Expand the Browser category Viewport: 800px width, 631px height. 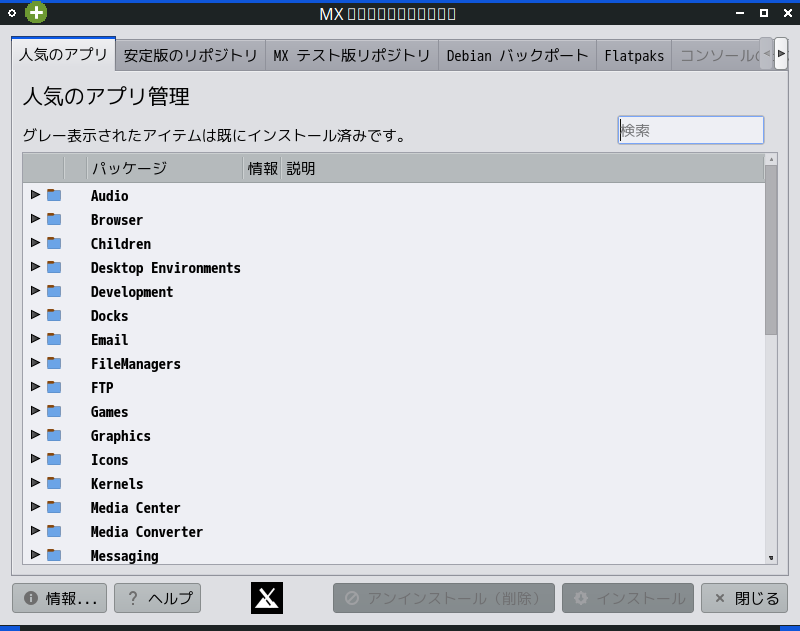click(35, 218)
